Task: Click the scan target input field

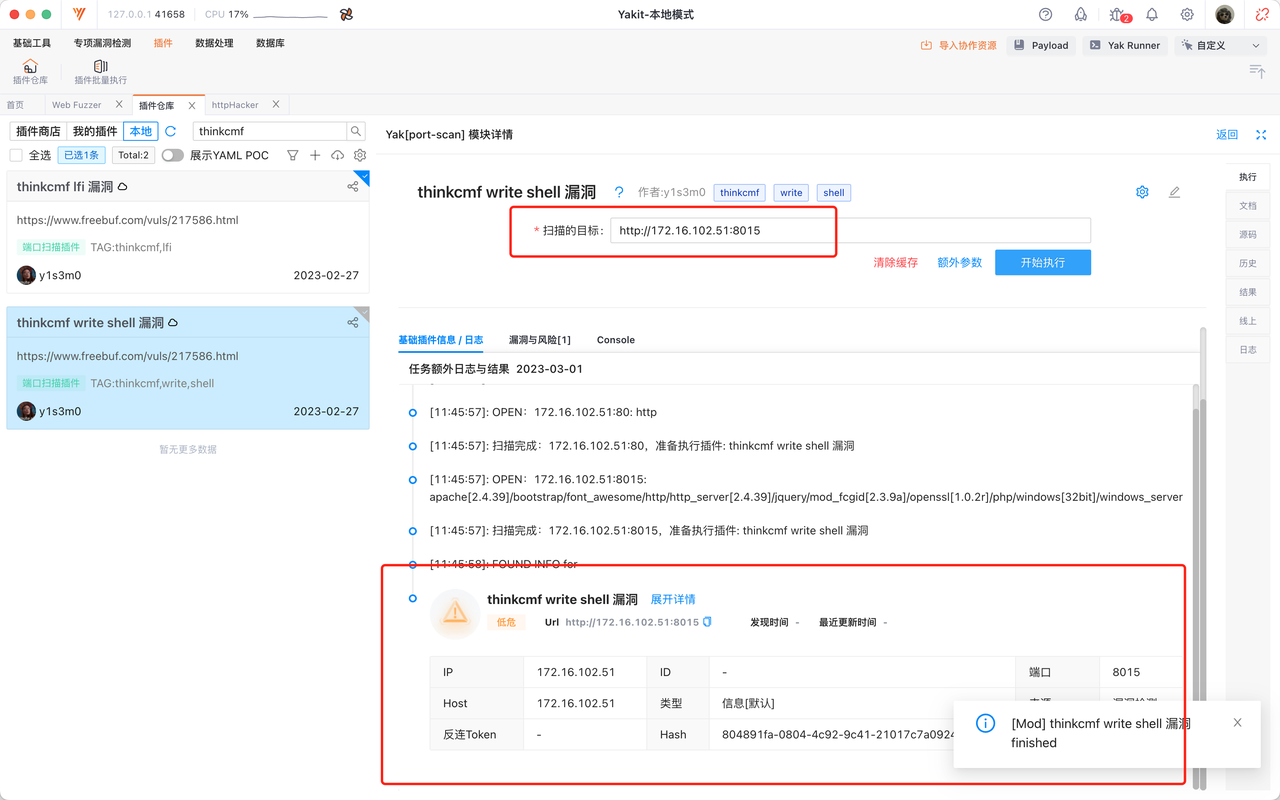Action: pos(850,230)
